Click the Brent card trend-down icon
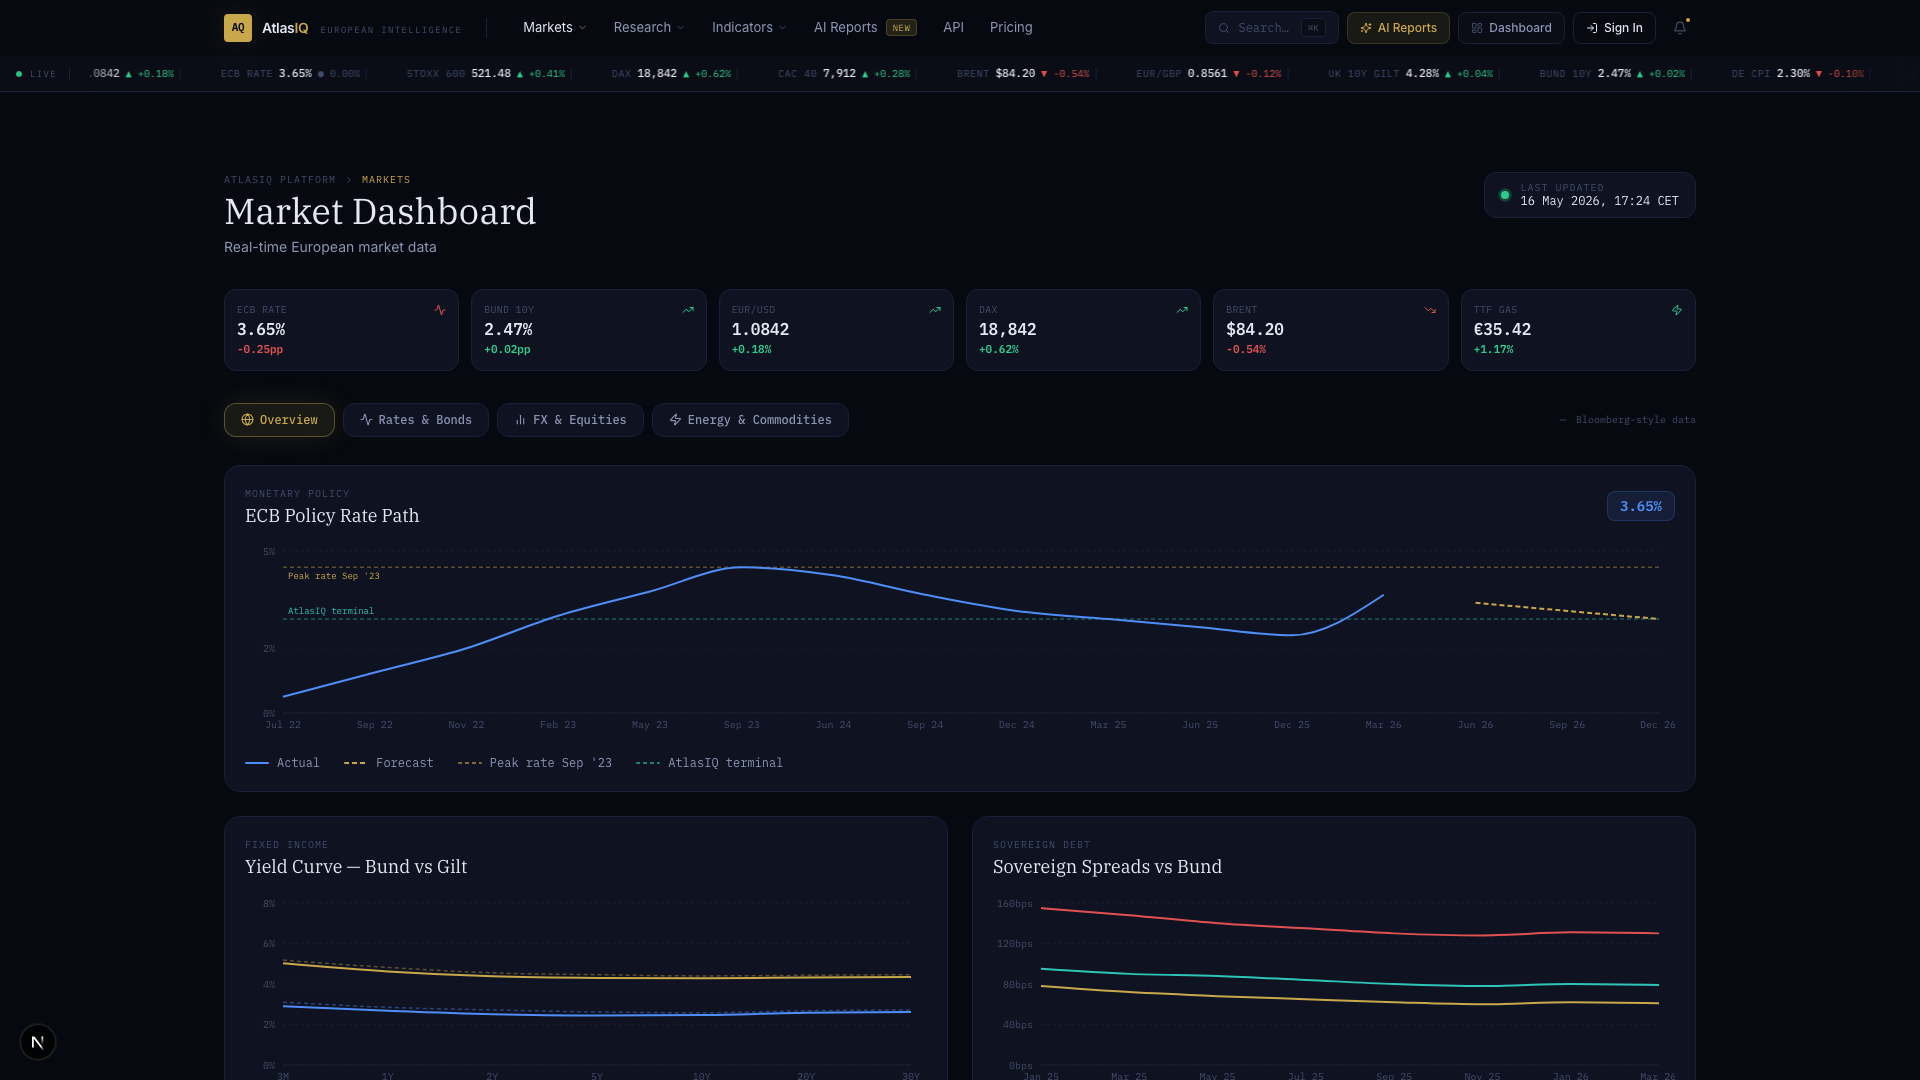Image resolution: width=1920 pixels, height=1080 pixels. [1430, 310]
